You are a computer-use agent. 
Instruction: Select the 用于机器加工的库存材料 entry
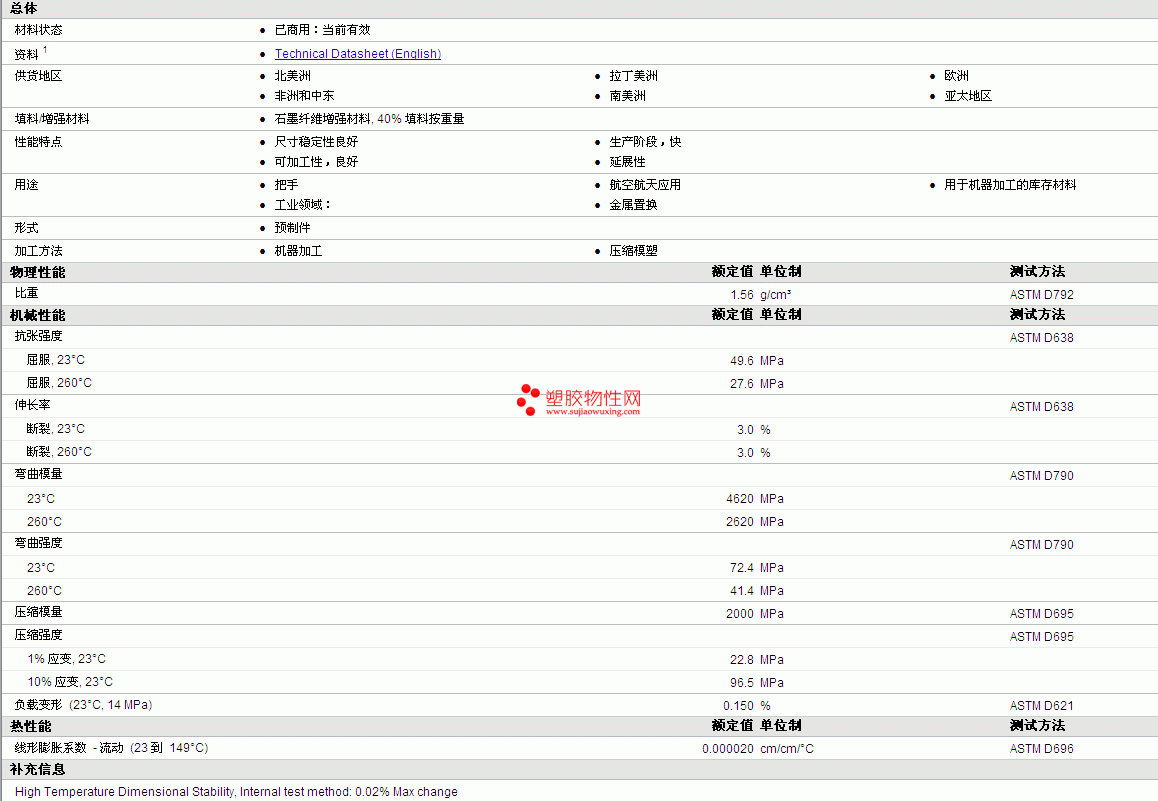pos(1010,185)
